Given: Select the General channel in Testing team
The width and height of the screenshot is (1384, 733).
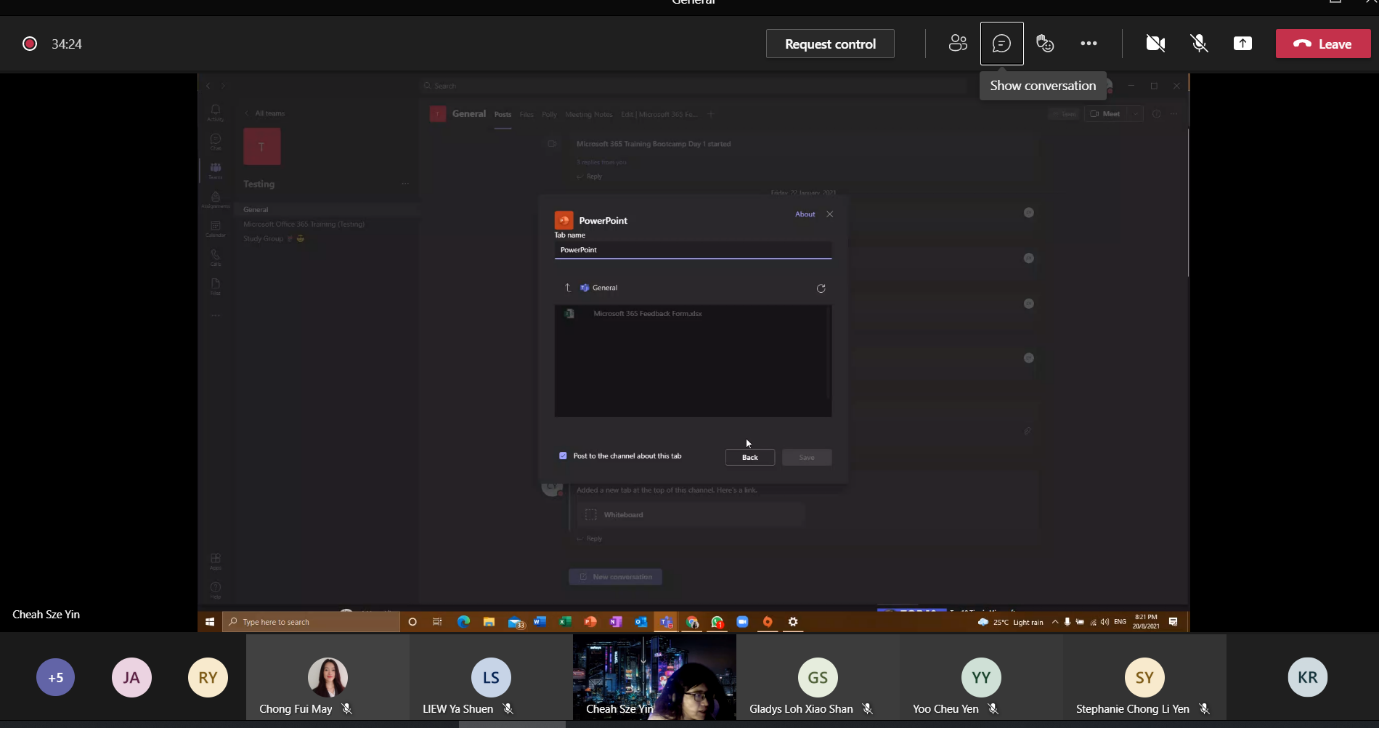Looking at the screenshot, I should (326, 210).
